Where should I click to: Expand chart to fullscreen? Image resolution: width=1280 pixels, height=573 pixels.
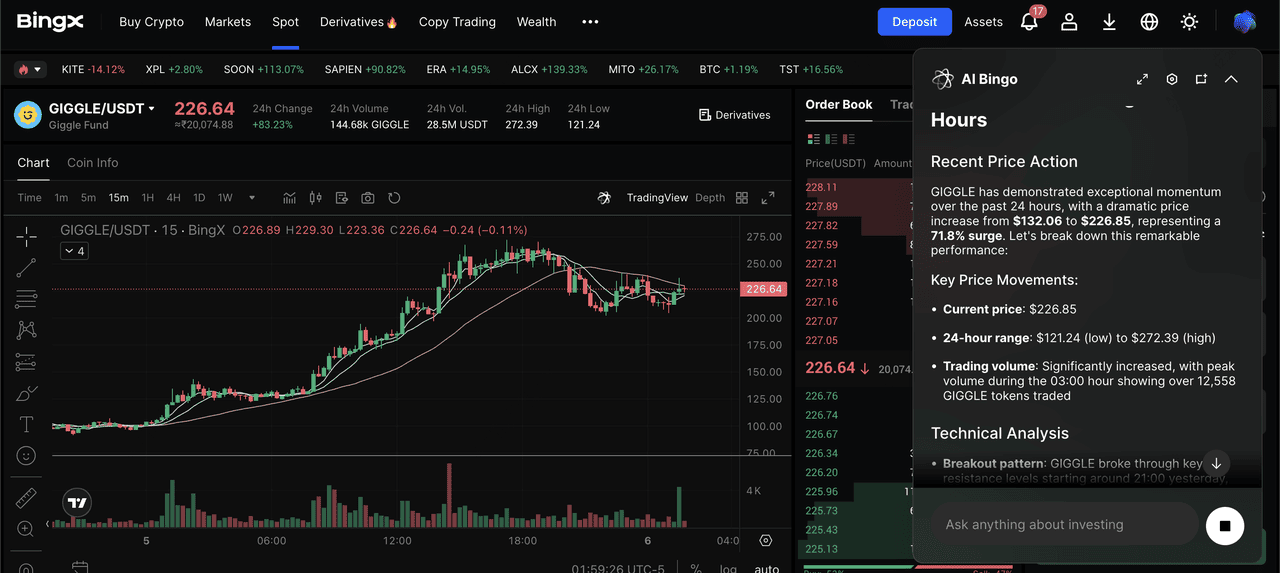pyautogui.click(x=768, y=198)
